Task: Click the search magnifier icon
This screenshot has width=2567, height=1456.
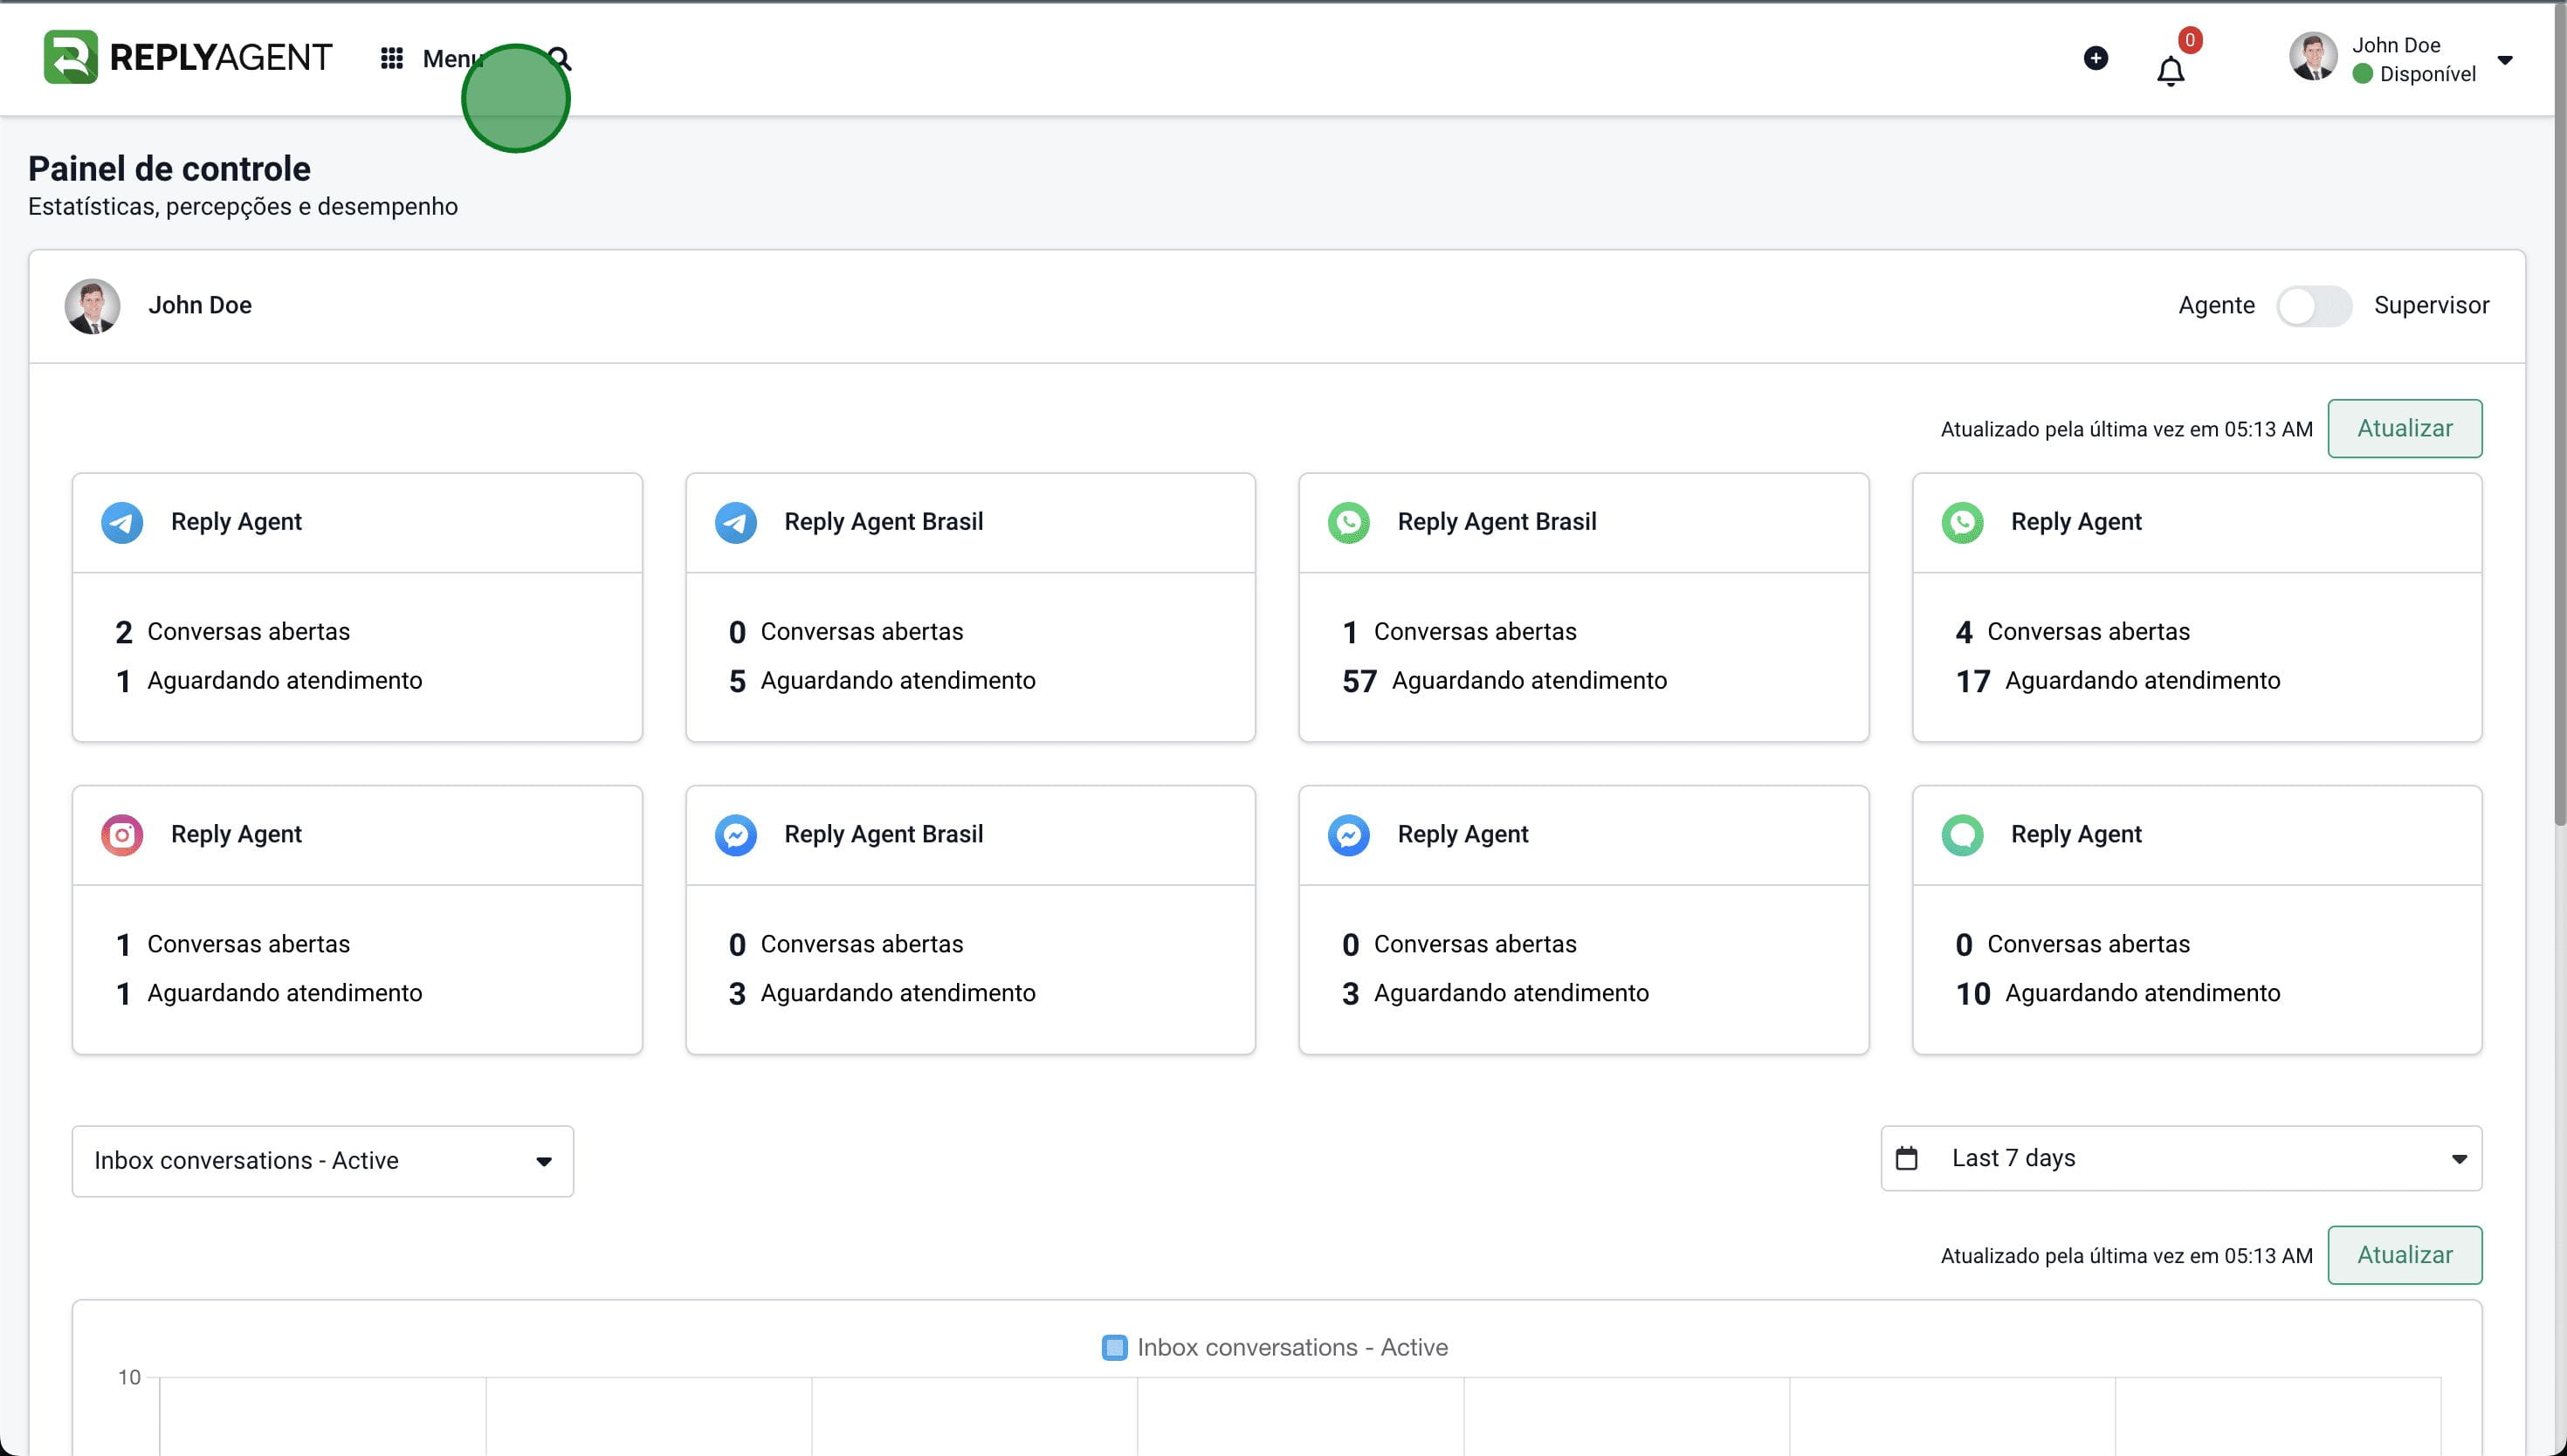Action: (560, 59)
